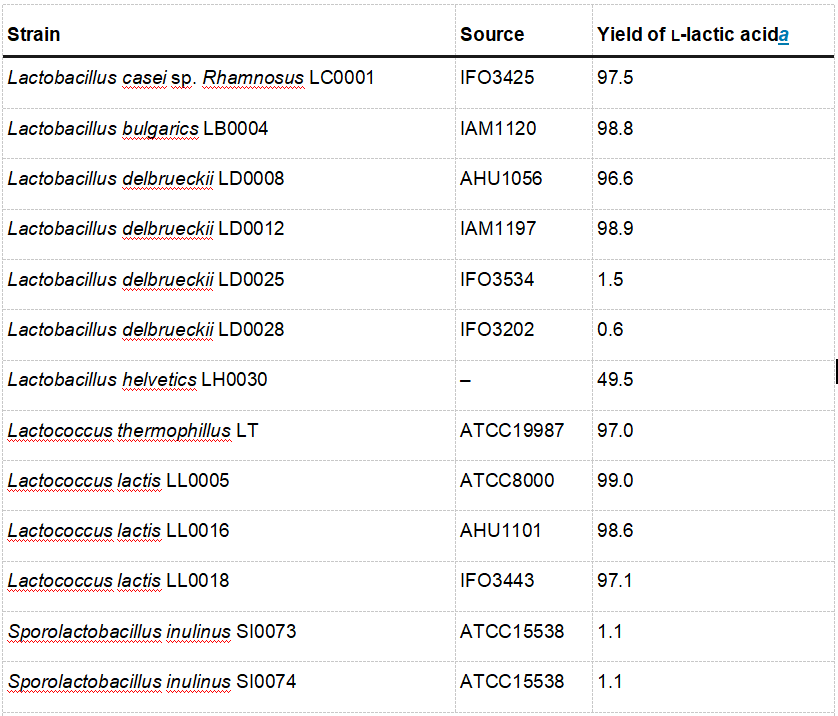This screenshot has height=716, width=838.
Task: Click the ATCC19987 source cell
Action: [512, 431]
